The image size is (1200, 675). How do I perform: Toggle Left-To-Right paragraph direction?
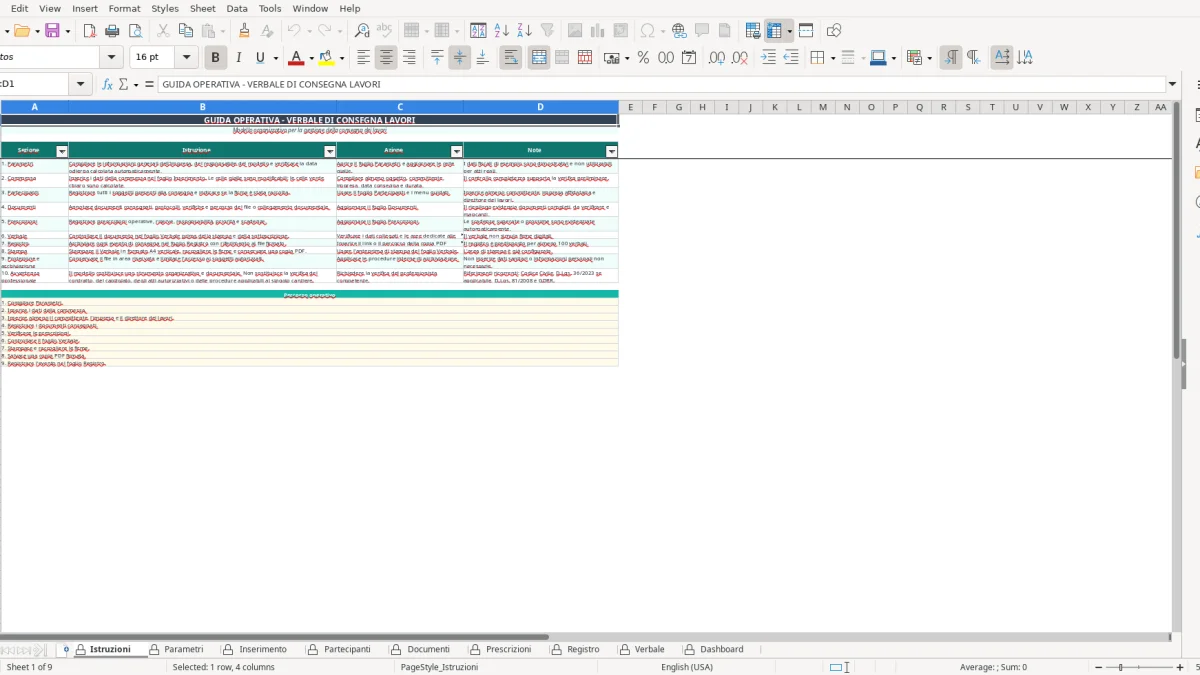tap(951, 58)
